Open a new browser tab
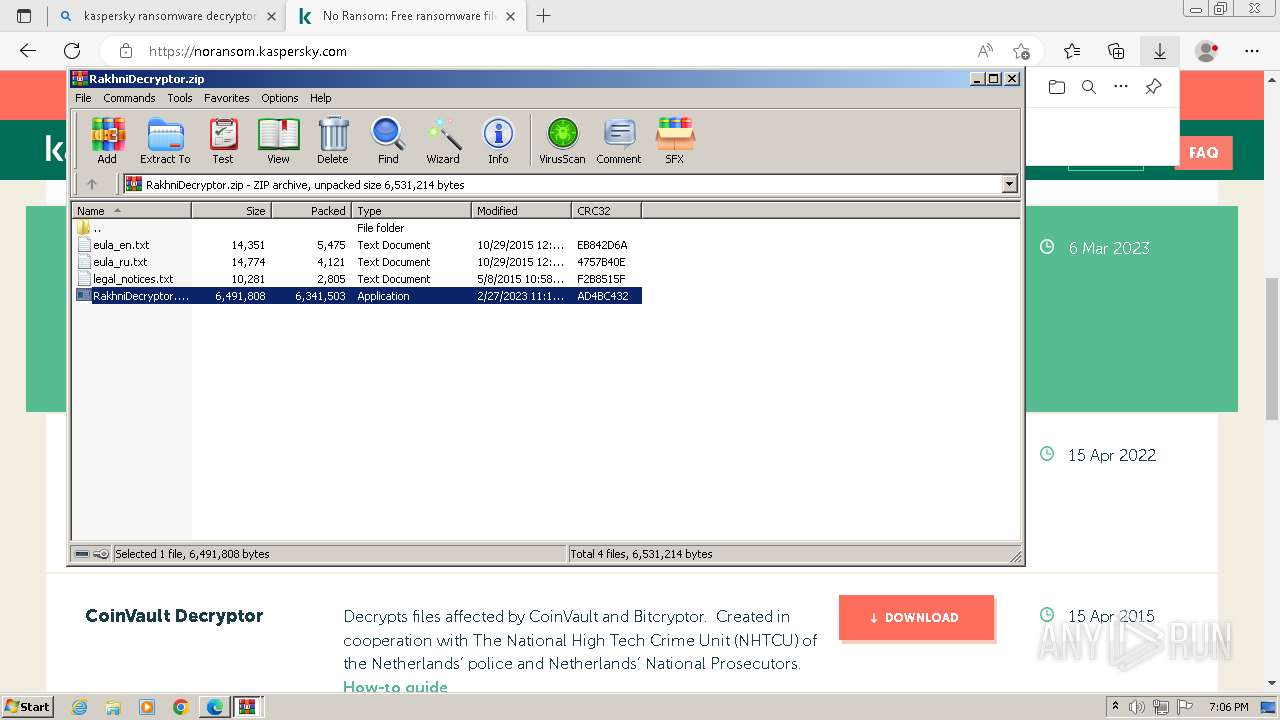The width and height of the screenshot is (1280, 720). (x=544, y=16)
